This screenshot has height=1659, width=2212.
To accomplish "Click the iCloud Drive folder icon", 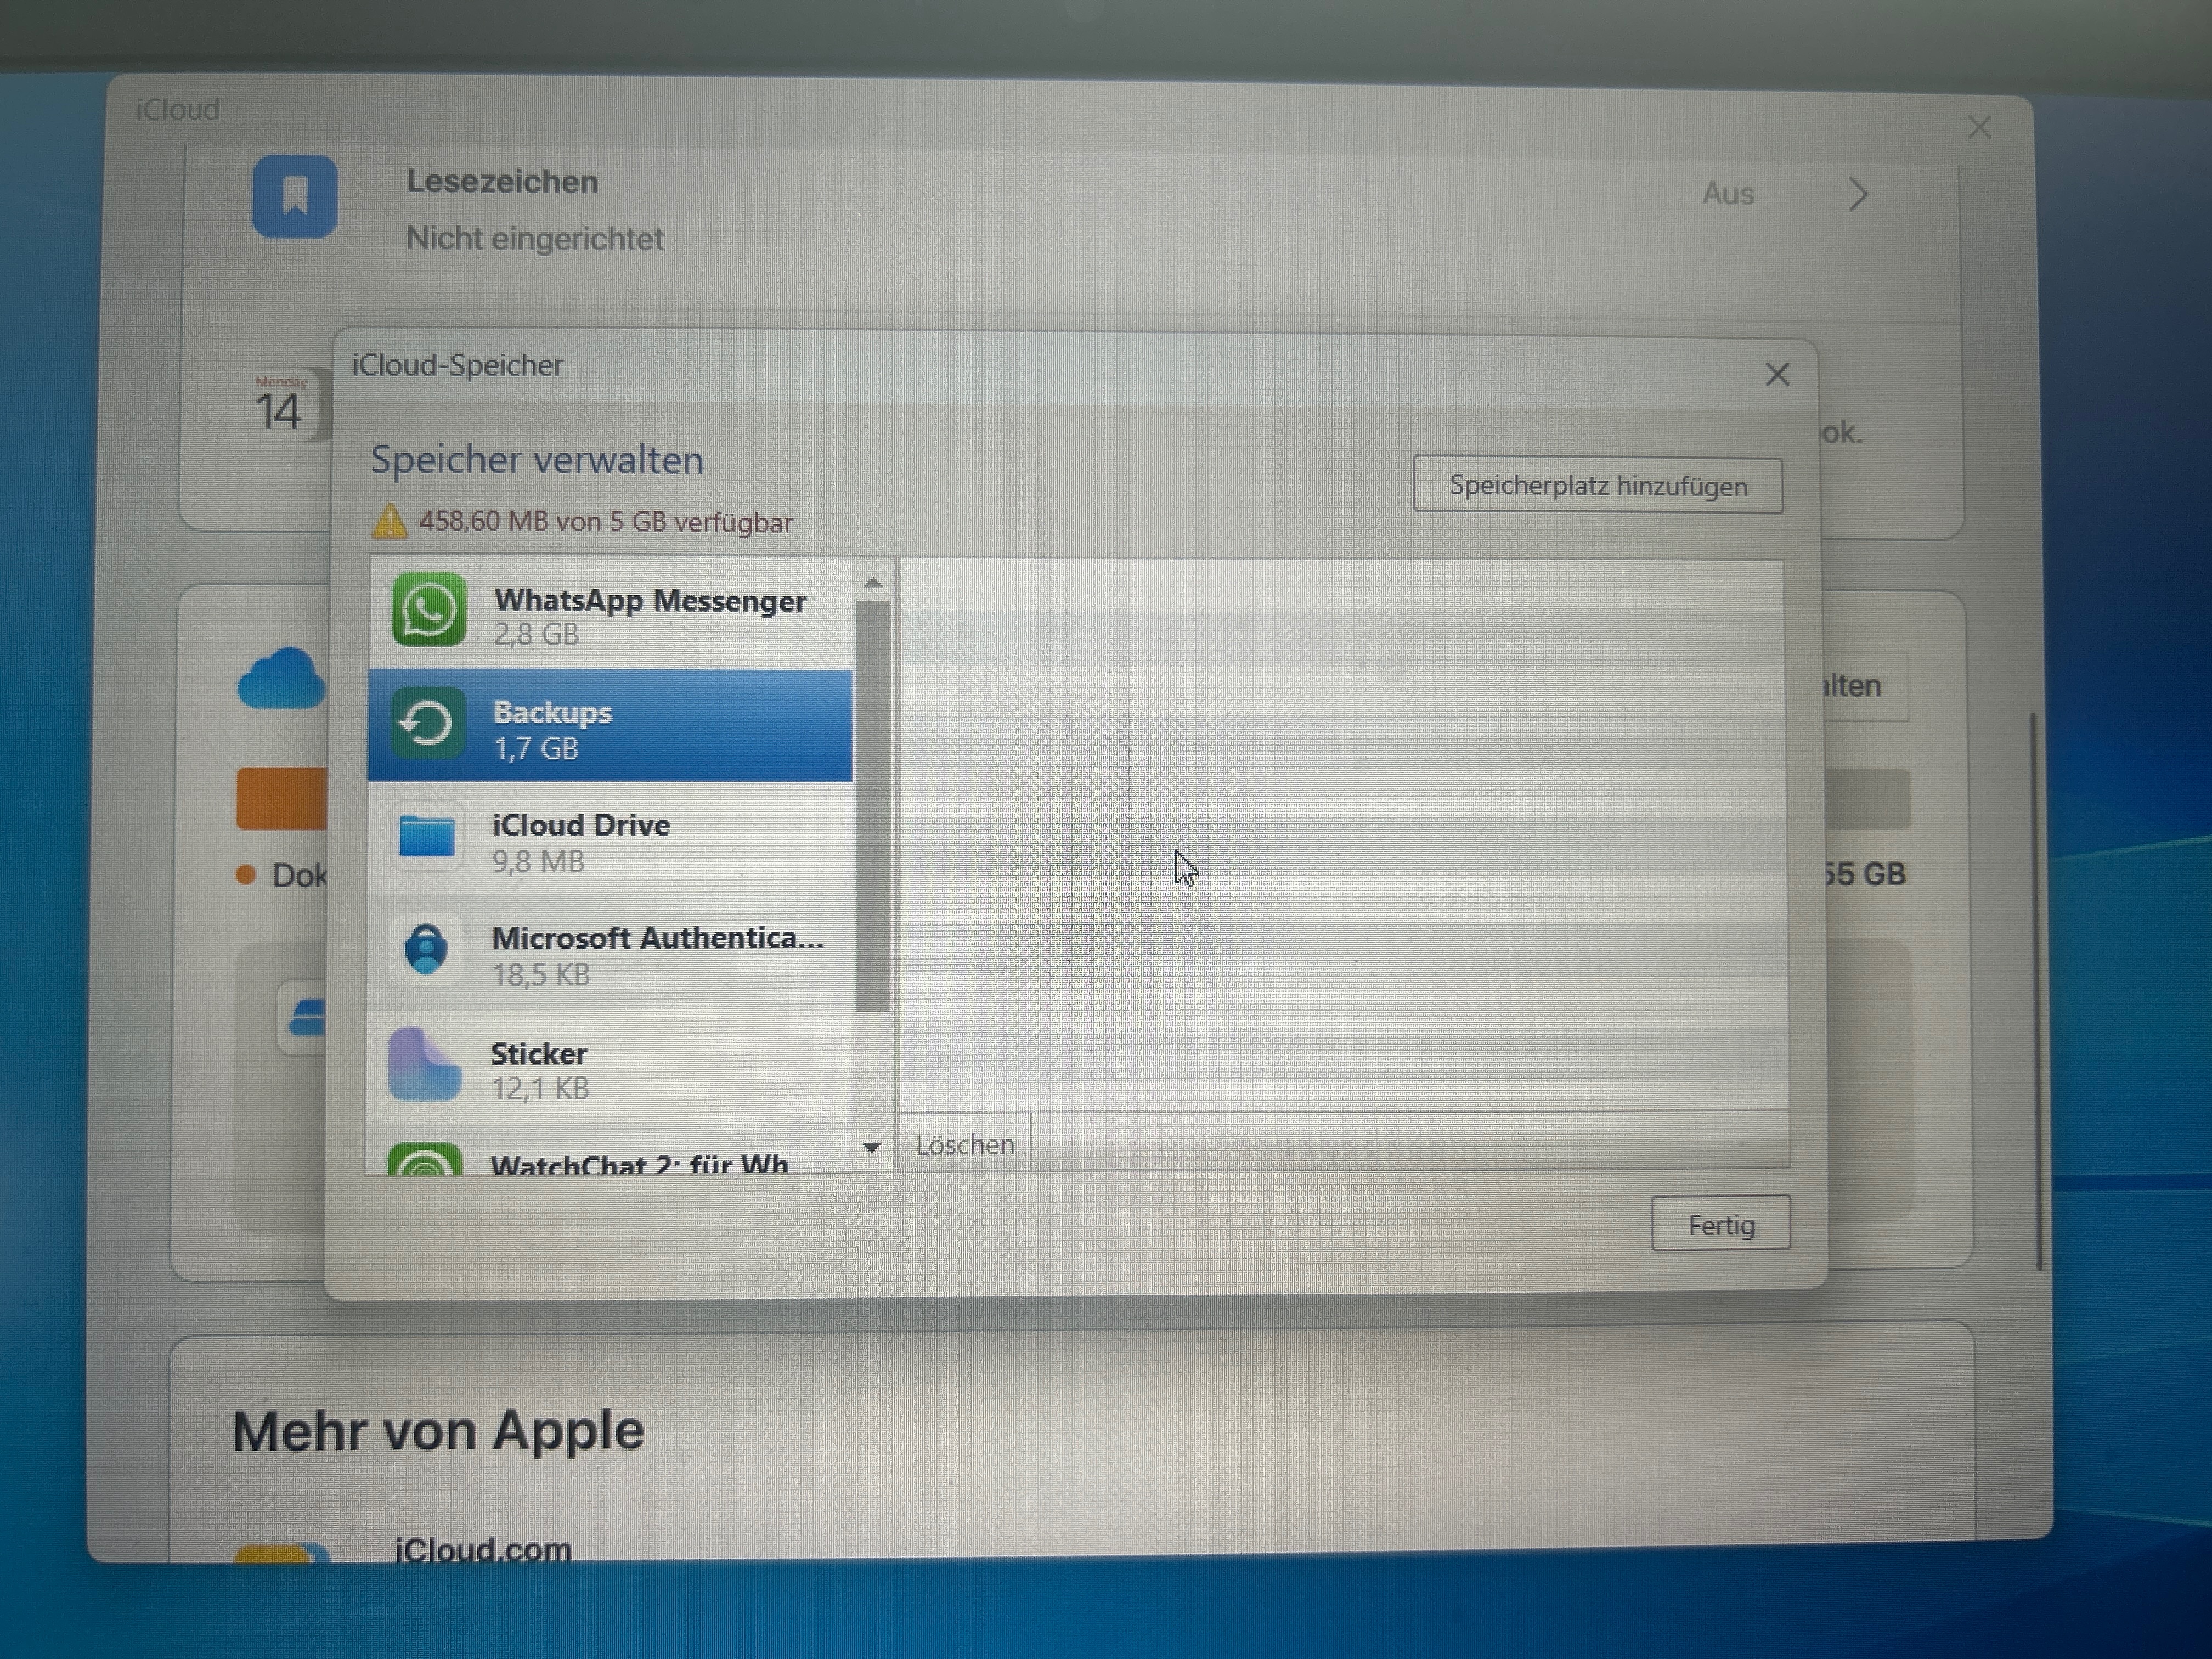I will 427,837.
